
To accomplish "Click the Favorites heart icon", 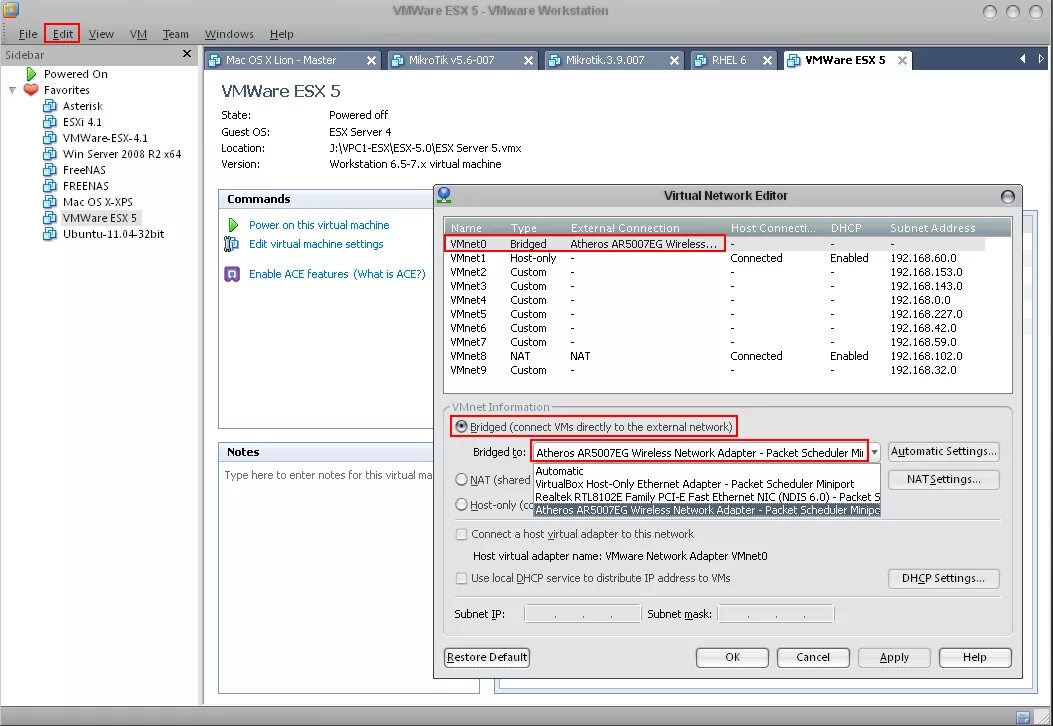I will coord(31,89).
